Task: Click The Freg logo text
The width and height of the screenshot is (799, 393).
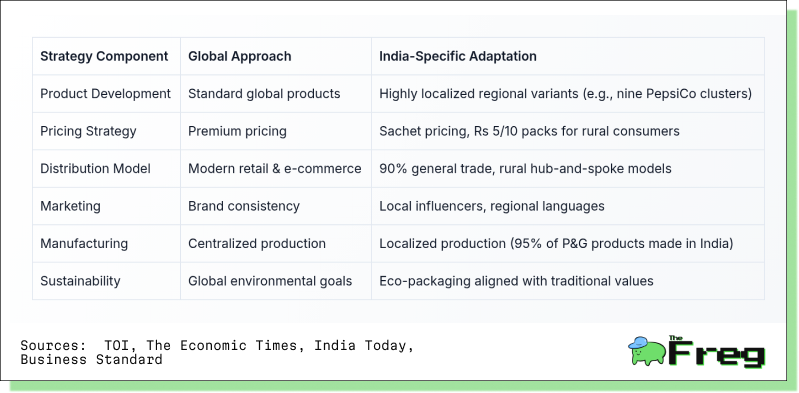Action: [717, 352]
